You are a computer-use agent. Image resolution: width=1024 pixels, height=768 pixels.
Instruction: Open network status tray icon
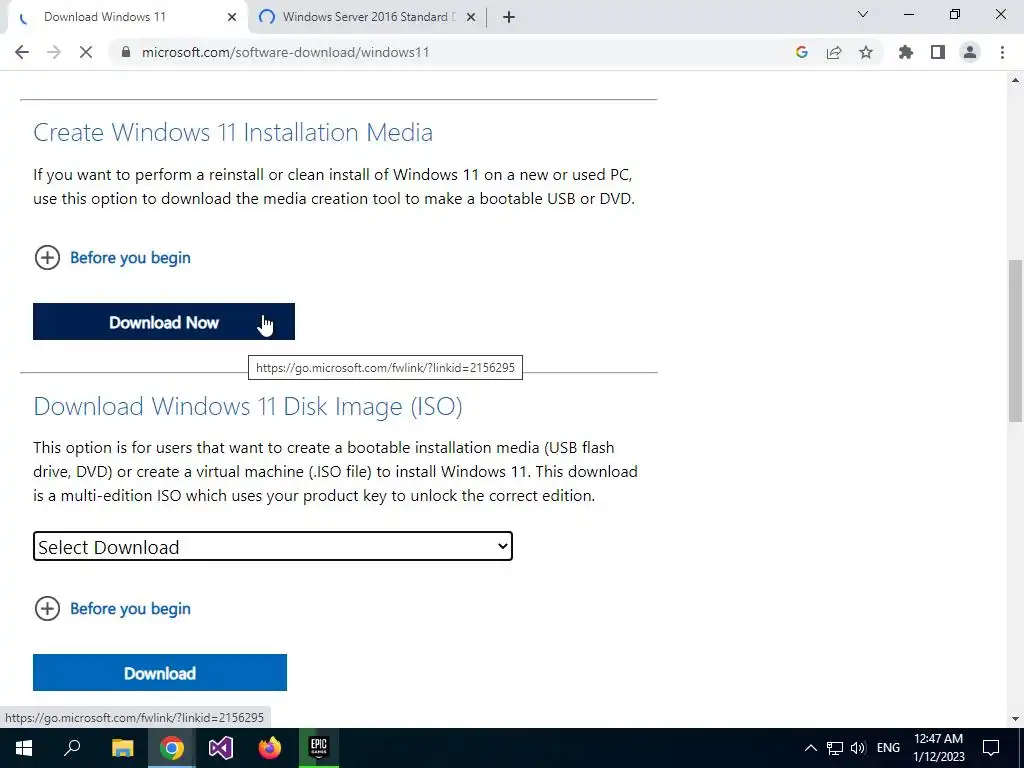pyautogui.click(x=835, y=748)
